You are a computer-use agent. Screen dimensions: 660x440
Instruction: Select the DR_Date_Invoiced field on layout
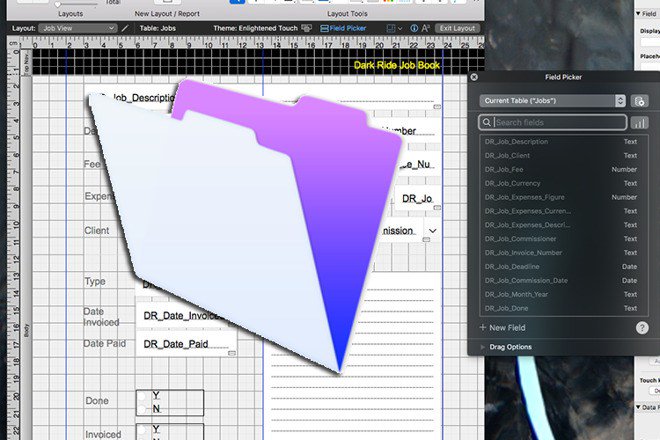coord(186,316)
